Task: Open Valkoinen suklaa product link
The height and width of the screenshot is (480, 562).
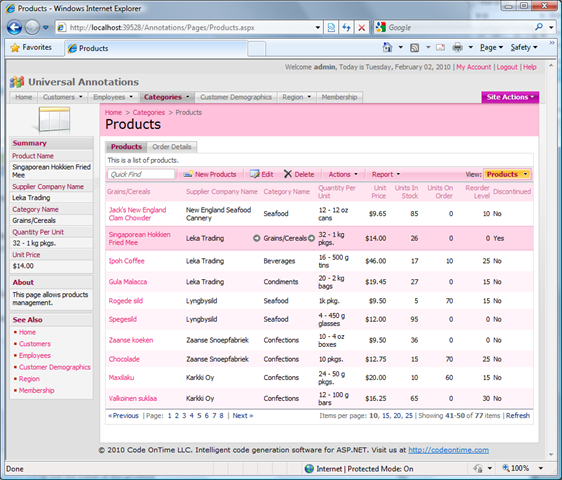Action: click(x=133, y=398)
